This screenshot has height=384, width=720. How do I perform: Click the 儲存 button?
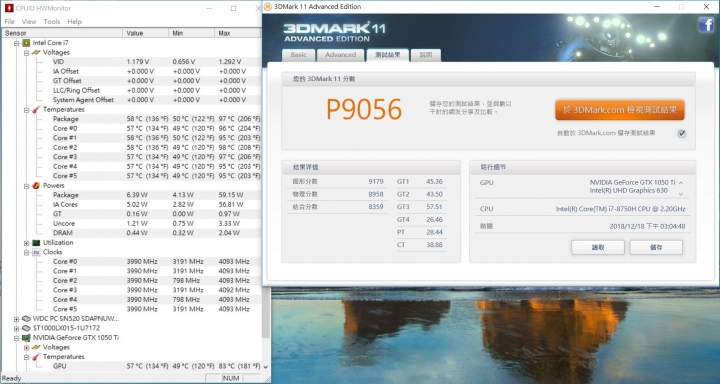click(x=656, y=247)
